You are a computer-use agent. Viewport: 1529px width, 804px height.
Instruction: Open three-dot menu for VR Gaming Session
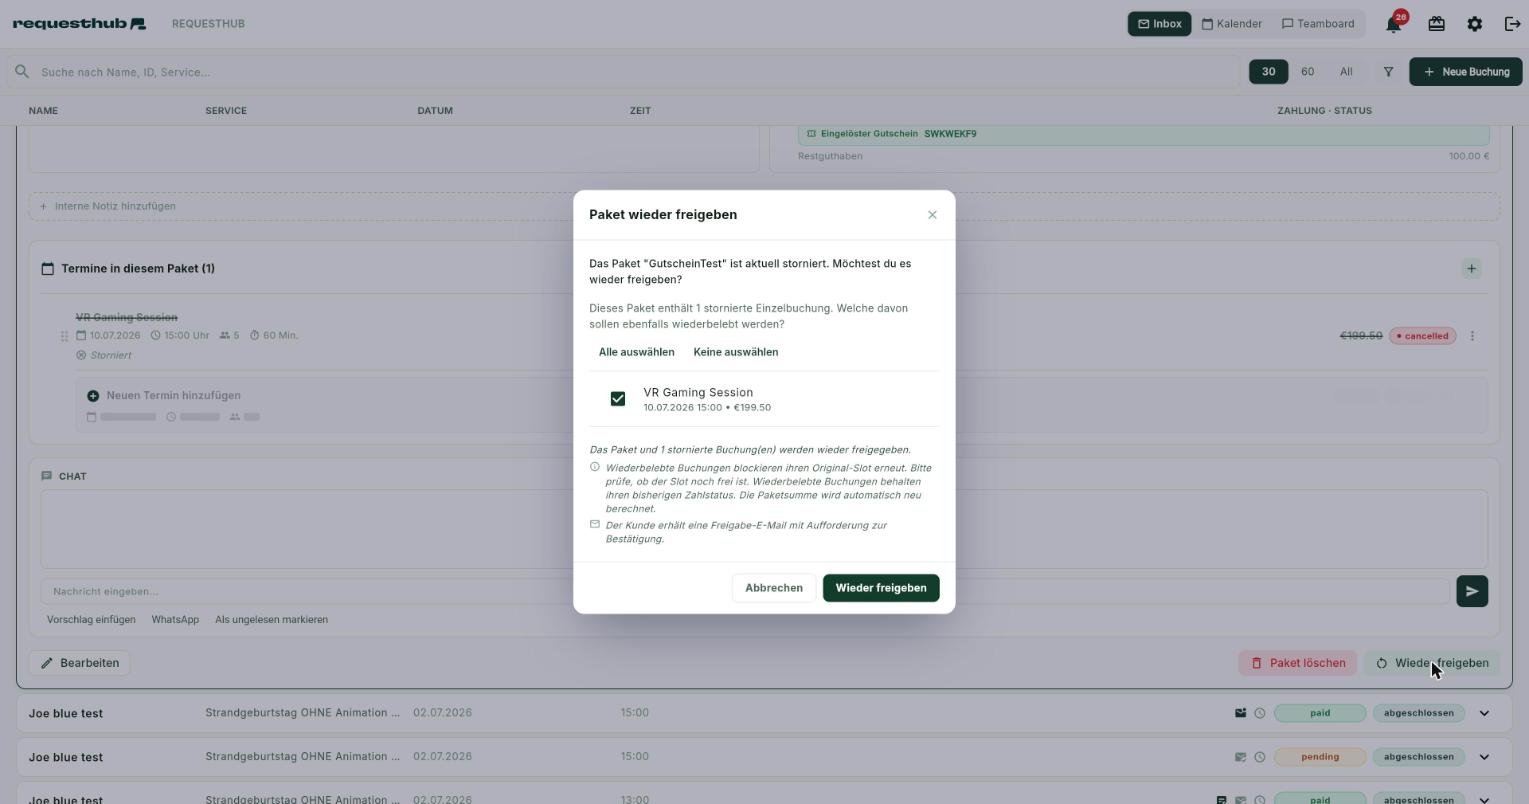pyautogui.click(x=1472, y=336)
